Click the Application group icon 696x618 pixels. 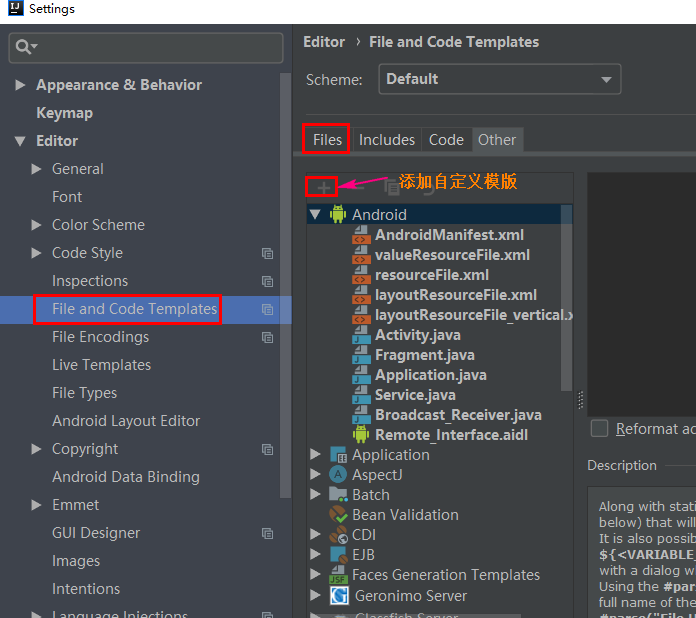338,455
